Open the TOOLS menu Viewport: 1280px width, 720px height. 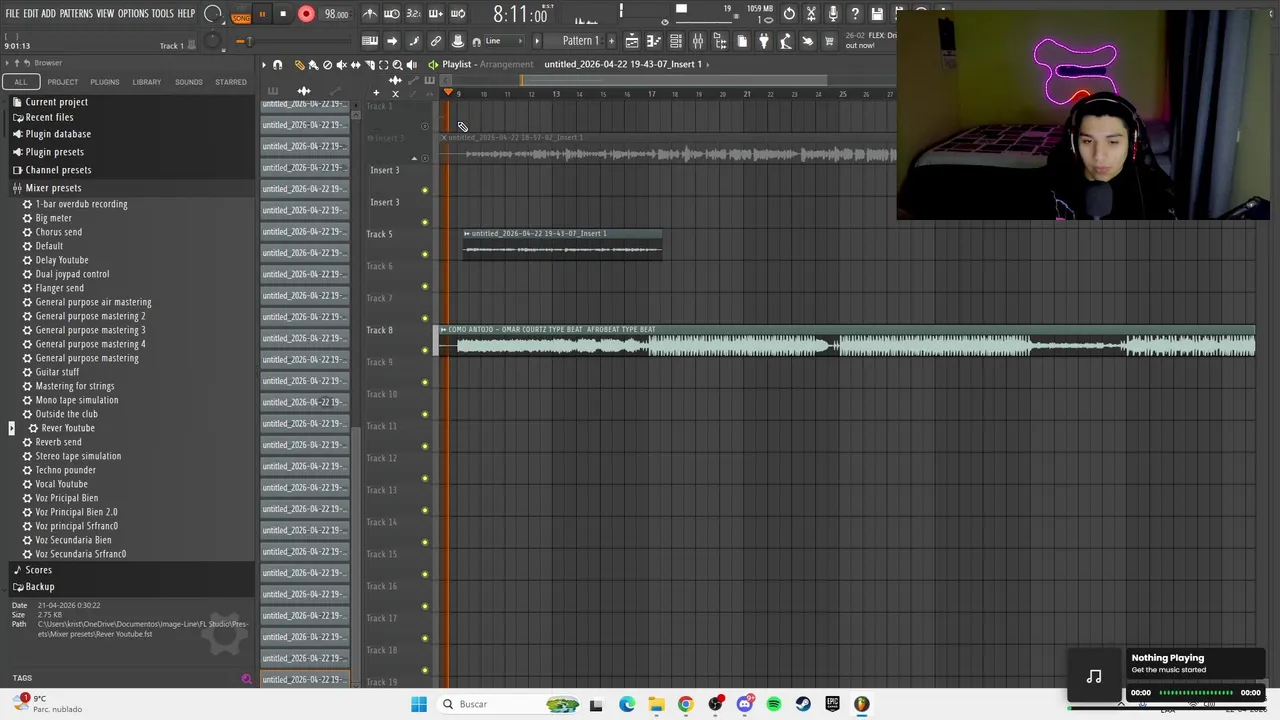click(x=163, y=14)
